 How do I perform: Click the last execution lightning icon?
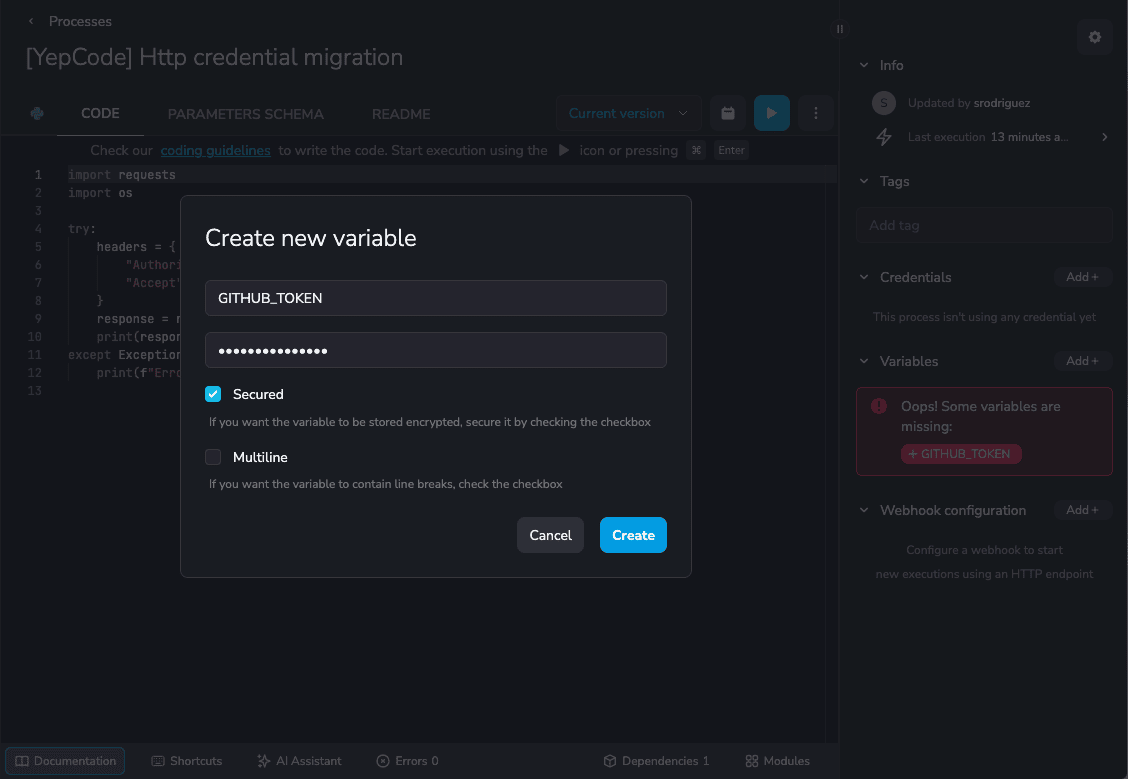pyautogui.click(x=884, y=137)
